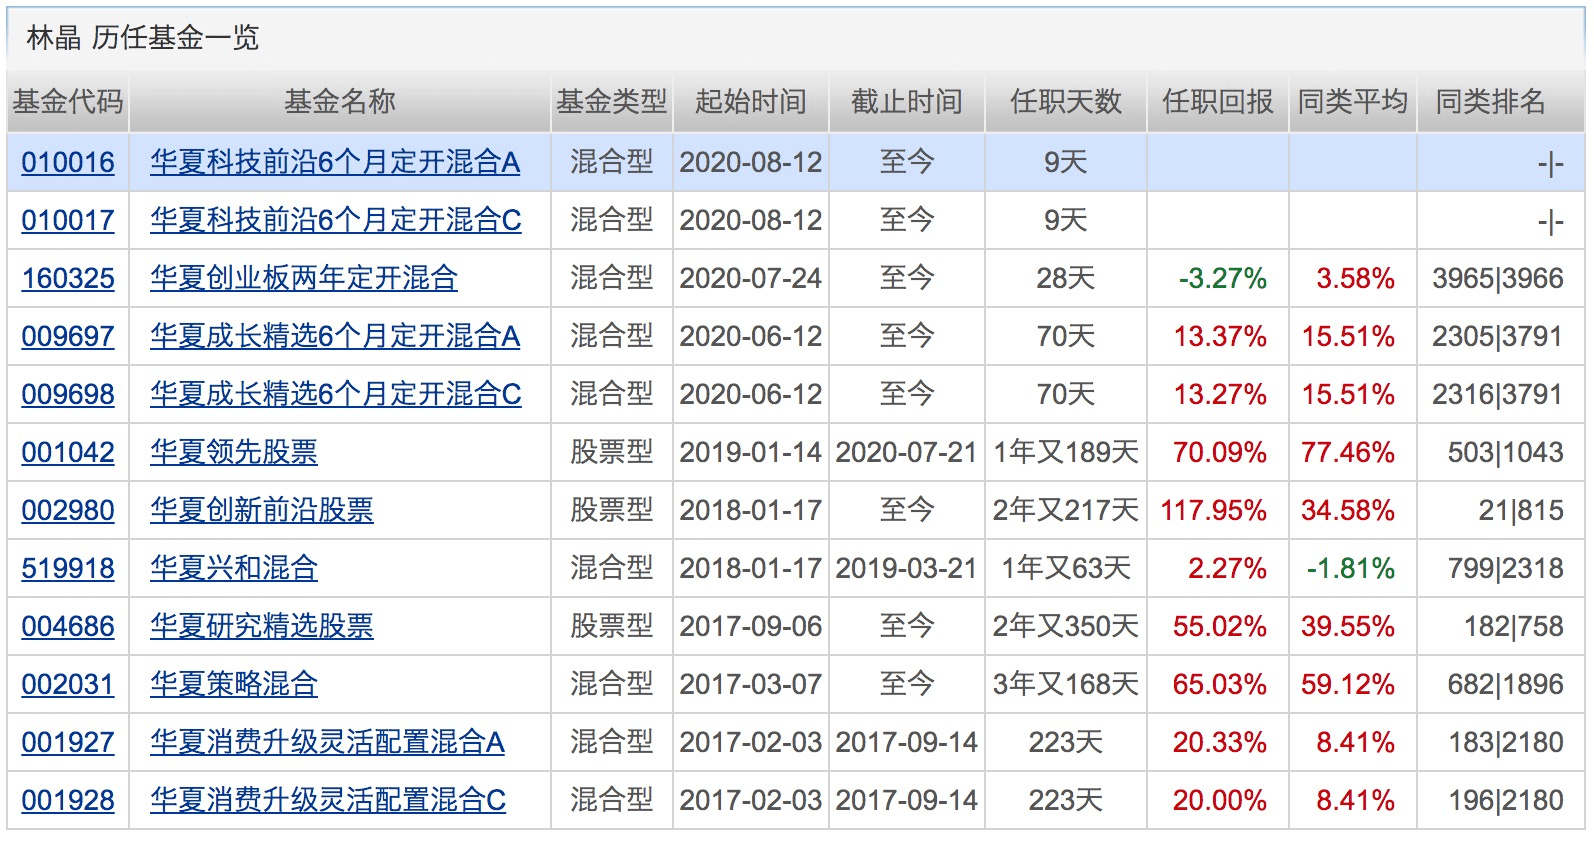Select the 20.00% return value
This screenshot has height=844, width=1594.
click(1220, 800)
